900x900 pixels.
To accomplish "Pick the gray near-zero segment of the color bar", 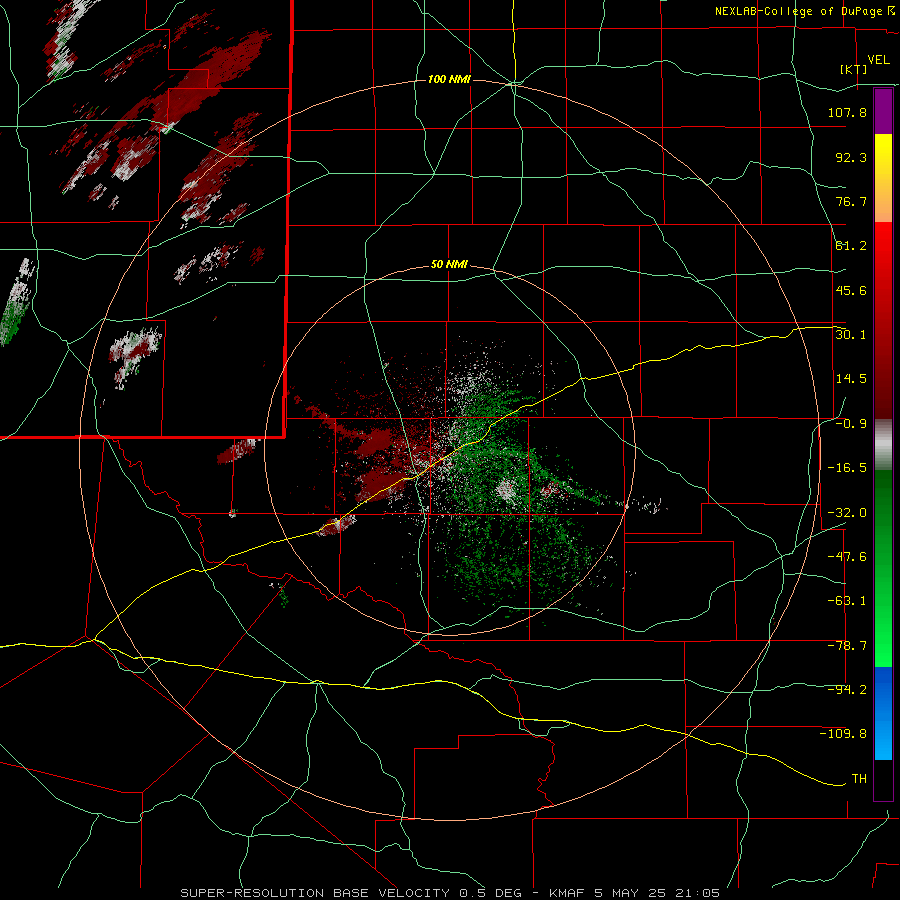I will coord(883,445).
